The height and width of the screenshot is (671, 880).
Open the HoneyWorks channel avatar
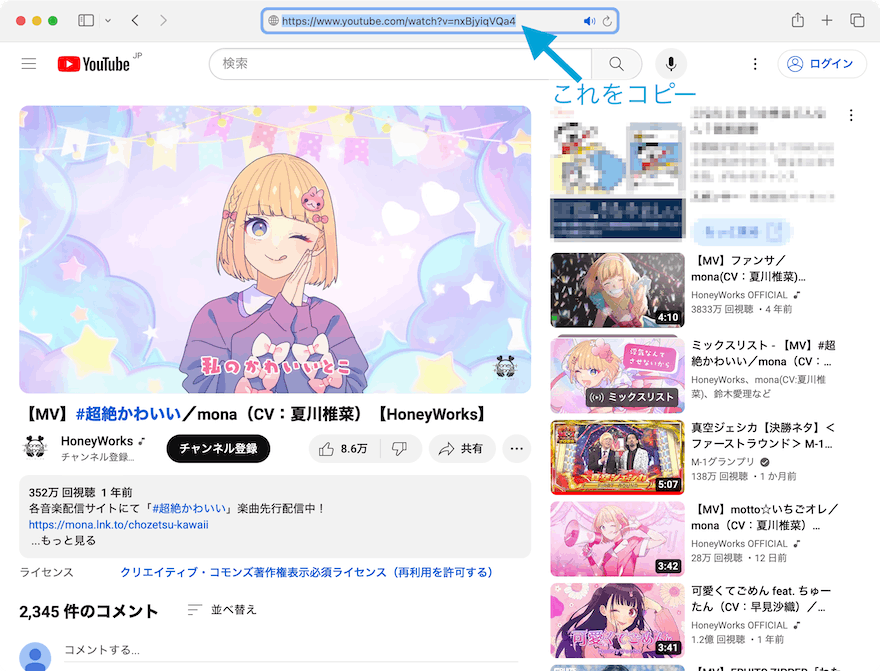coord(35,448)
